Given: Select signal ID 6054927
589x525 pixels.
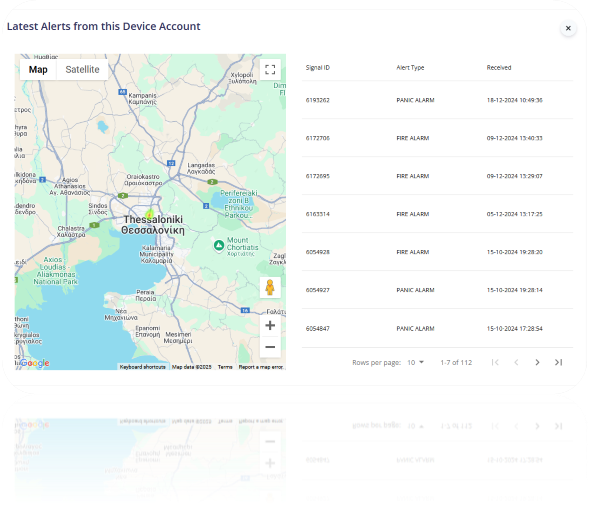Looking at the screenshot, I should pyautogui.click(x=317, y=290).
